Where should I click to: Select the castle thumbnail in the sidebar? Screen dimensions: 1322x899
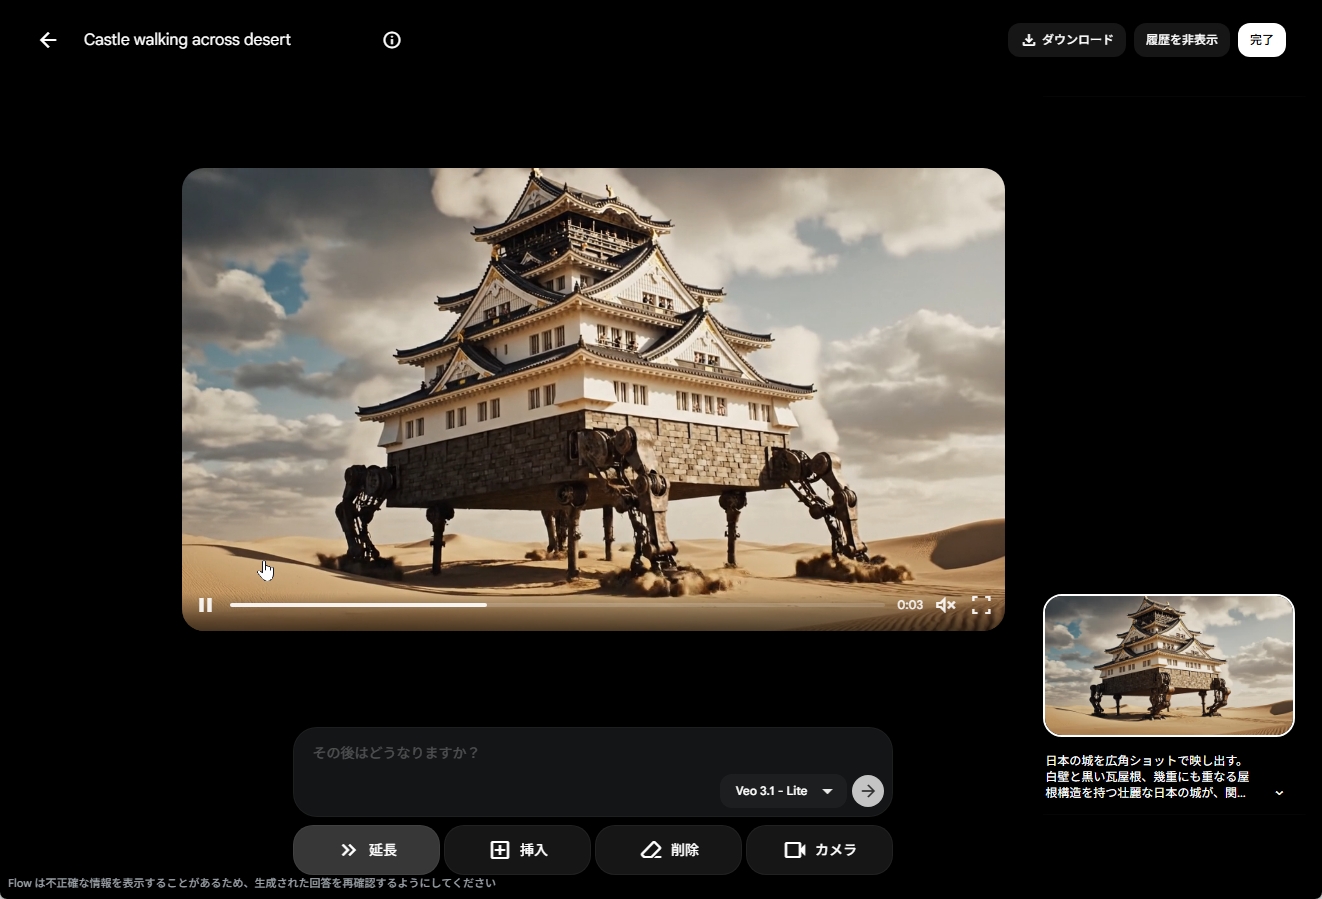[x=1168, y=665]
